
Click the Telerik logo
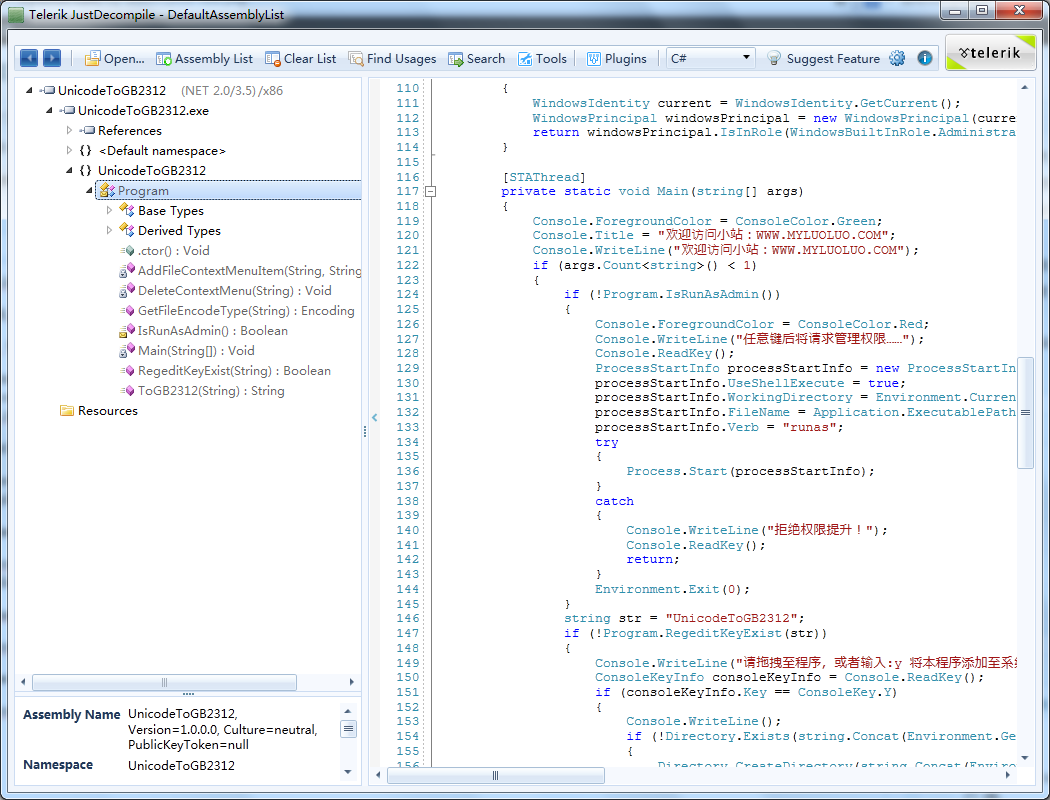point(990,53)
